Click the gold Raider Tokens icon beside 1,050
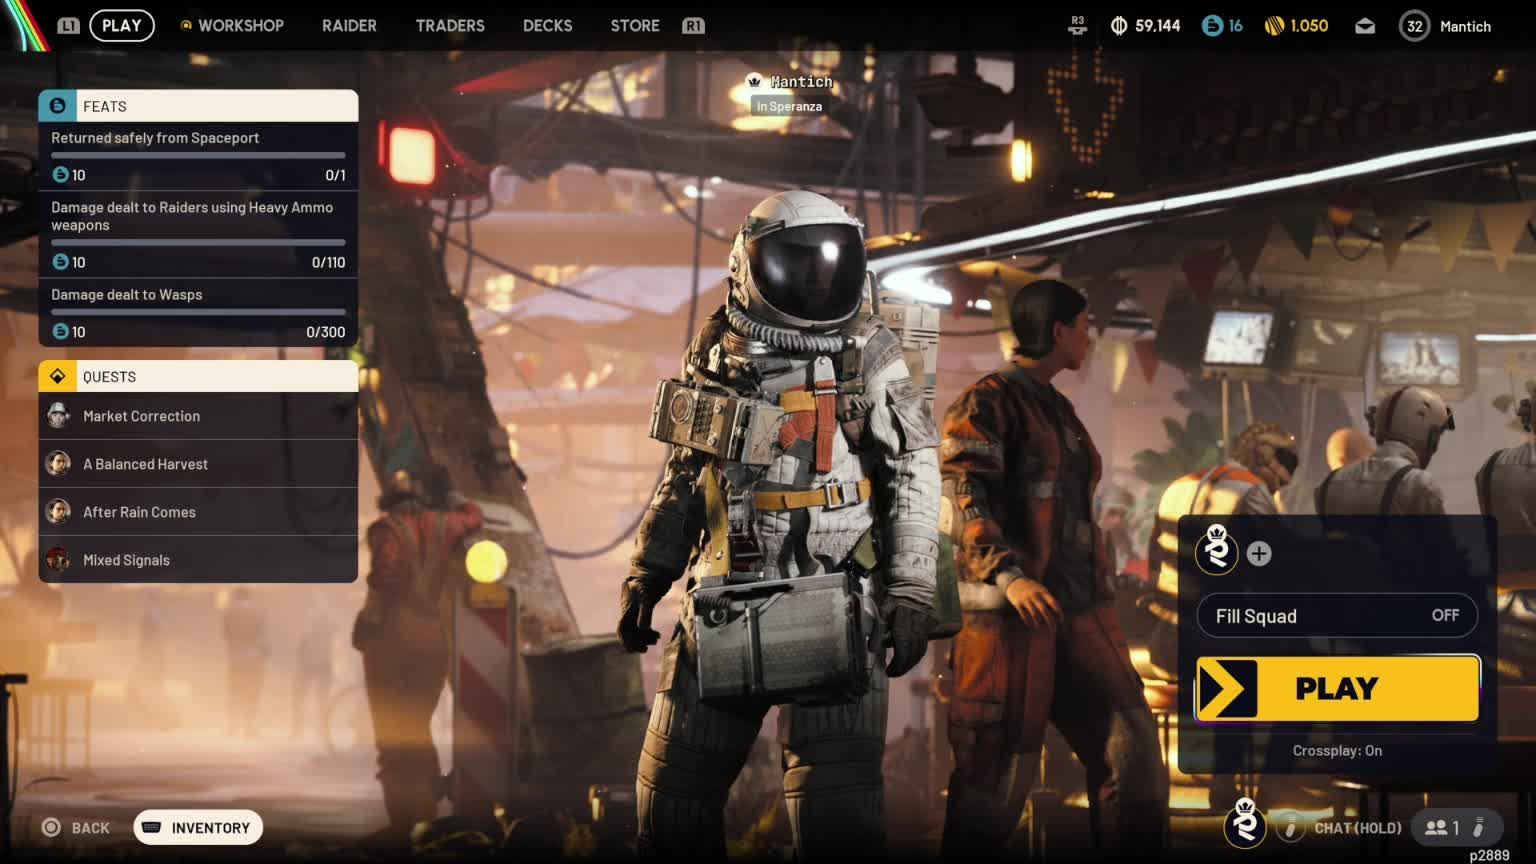Viewport: 1536px width, 864px height. [x=1274, y=26]
